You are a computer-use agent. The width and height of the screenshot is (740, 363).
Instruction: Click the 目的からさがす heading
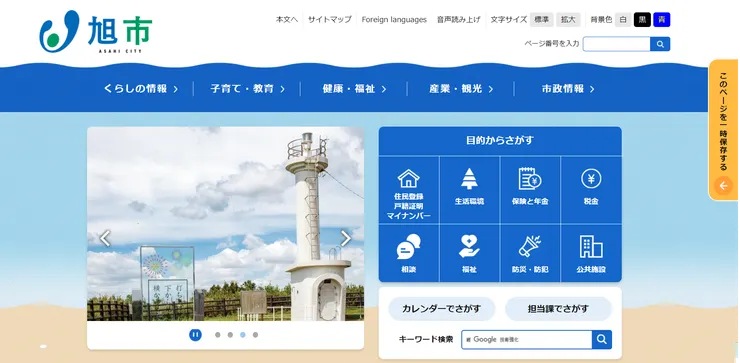click(x=500, y=140)
